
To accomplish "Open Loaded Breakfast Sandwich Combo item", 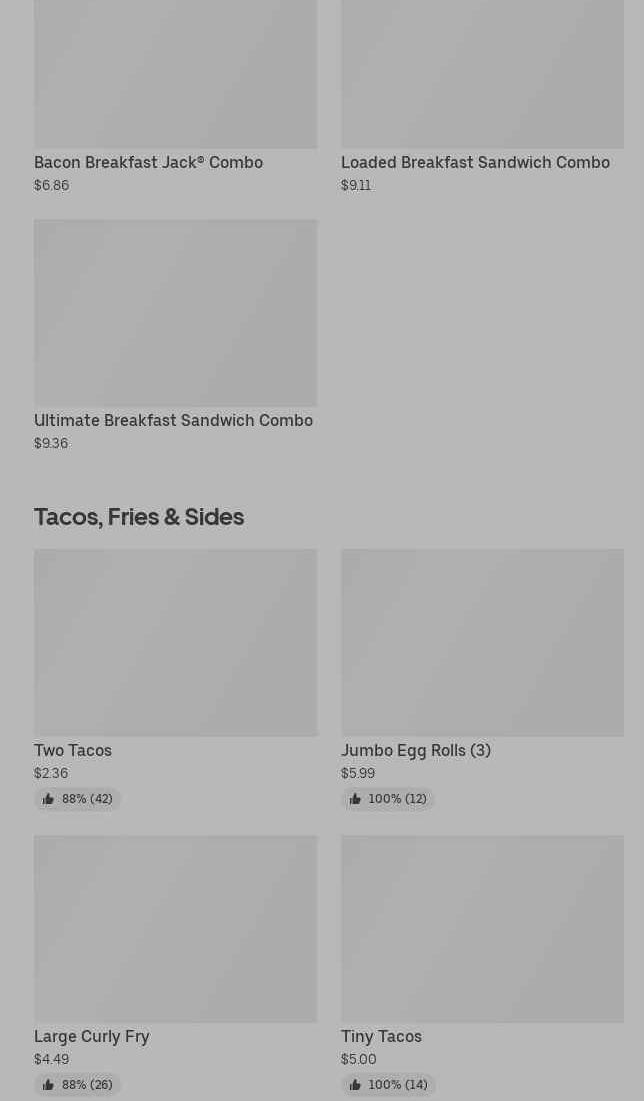I will [x=475, y=162].
